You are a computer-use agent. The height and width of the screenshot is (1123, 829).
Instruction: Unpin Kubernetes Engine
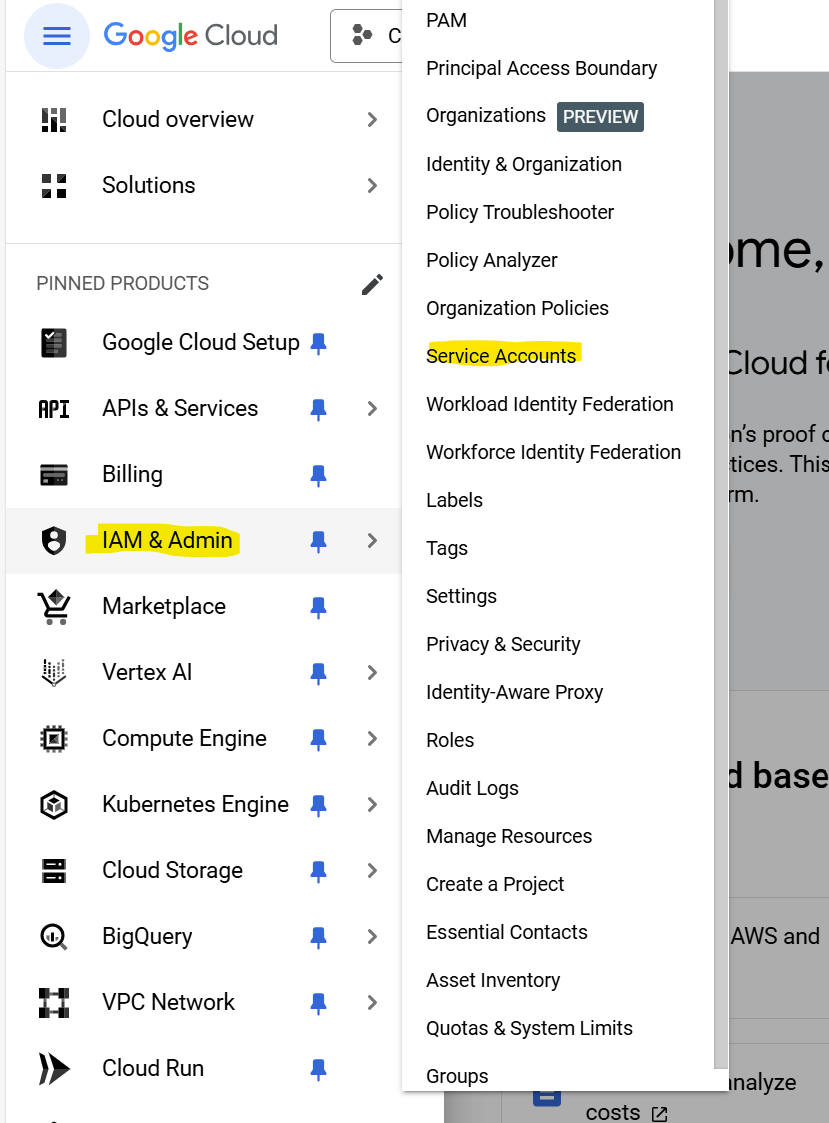[x=318, y=805]
